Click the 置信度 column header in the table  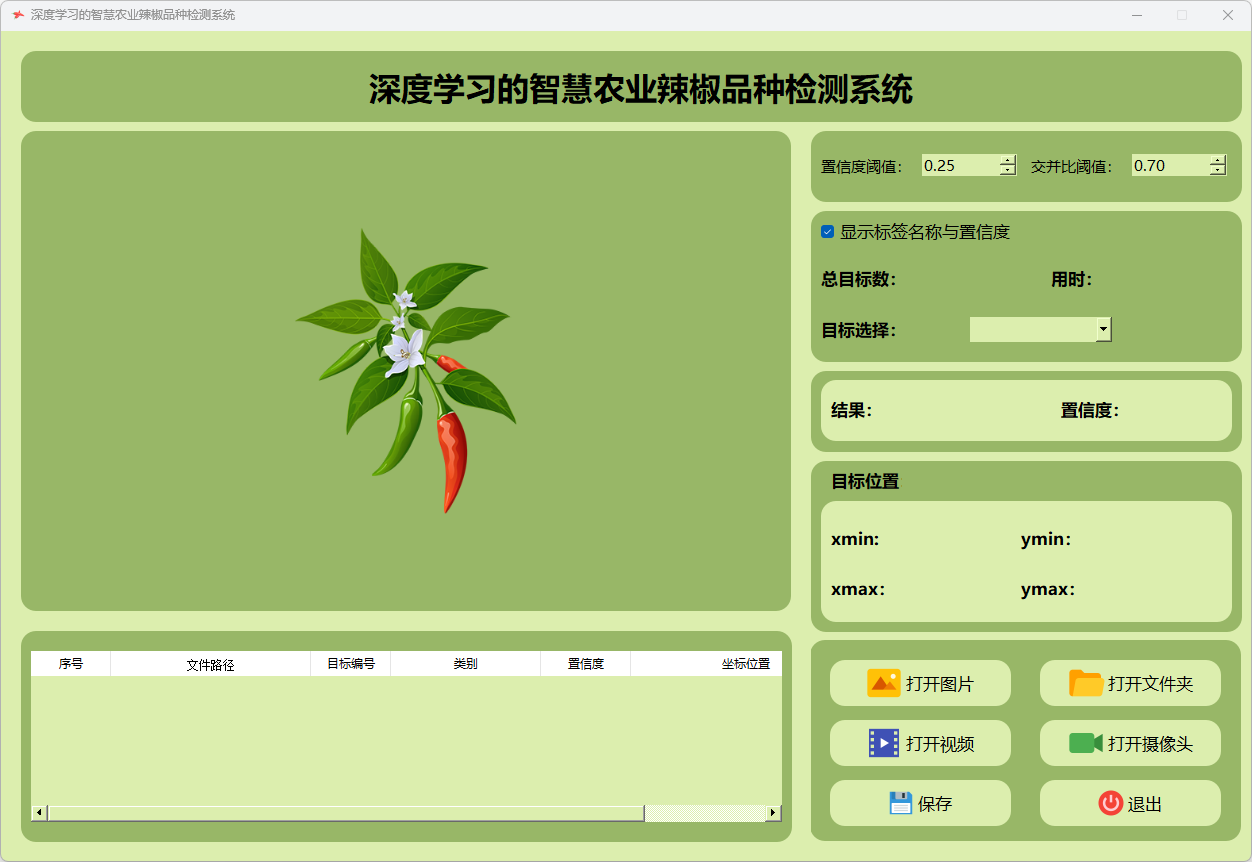(x=586, y=664)
